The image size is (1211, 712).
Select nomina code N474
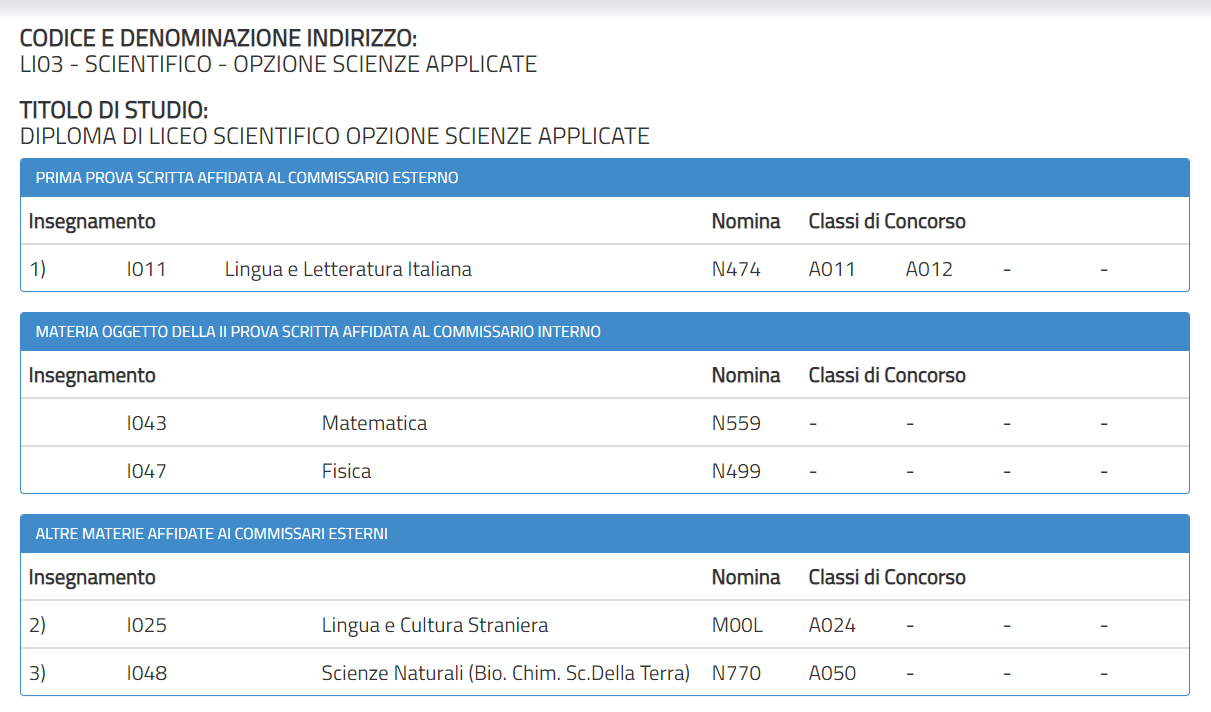[736, 269]
